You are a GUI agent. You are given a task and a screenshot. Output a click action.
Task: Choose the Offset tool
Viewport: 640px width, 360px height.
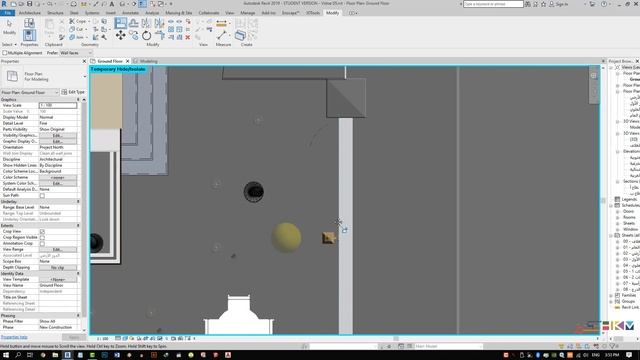pyautogui.click(x=133, y=22)
